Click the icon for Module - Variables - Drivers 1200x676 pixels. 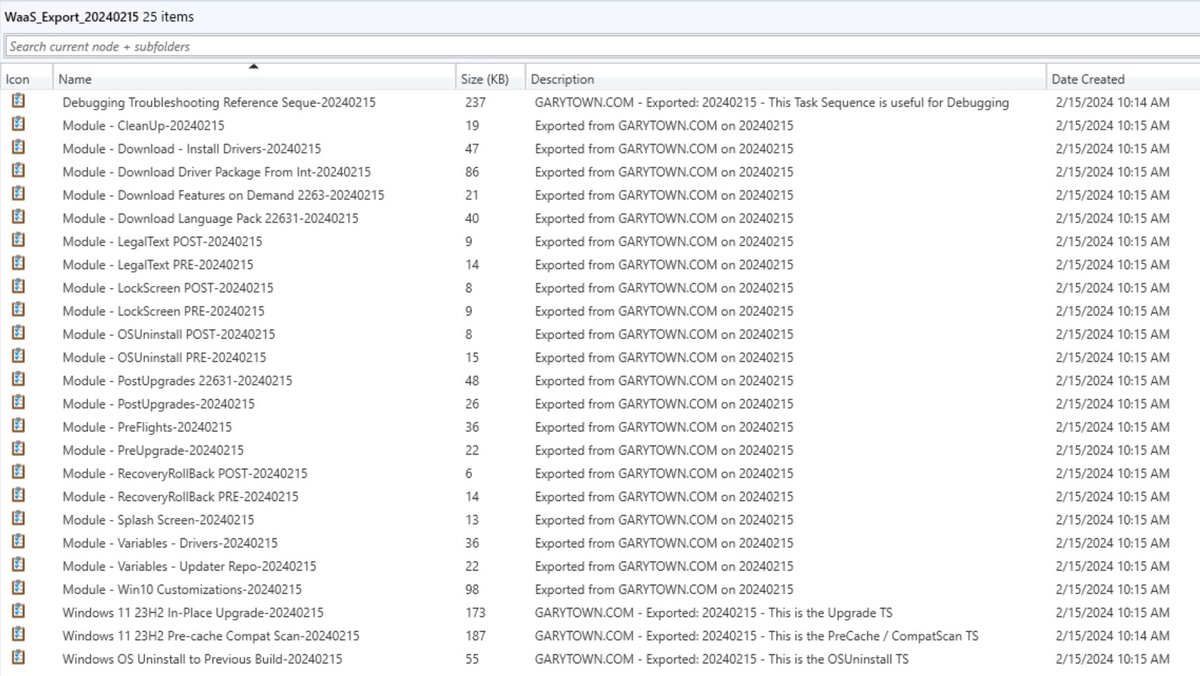point(18,543)
